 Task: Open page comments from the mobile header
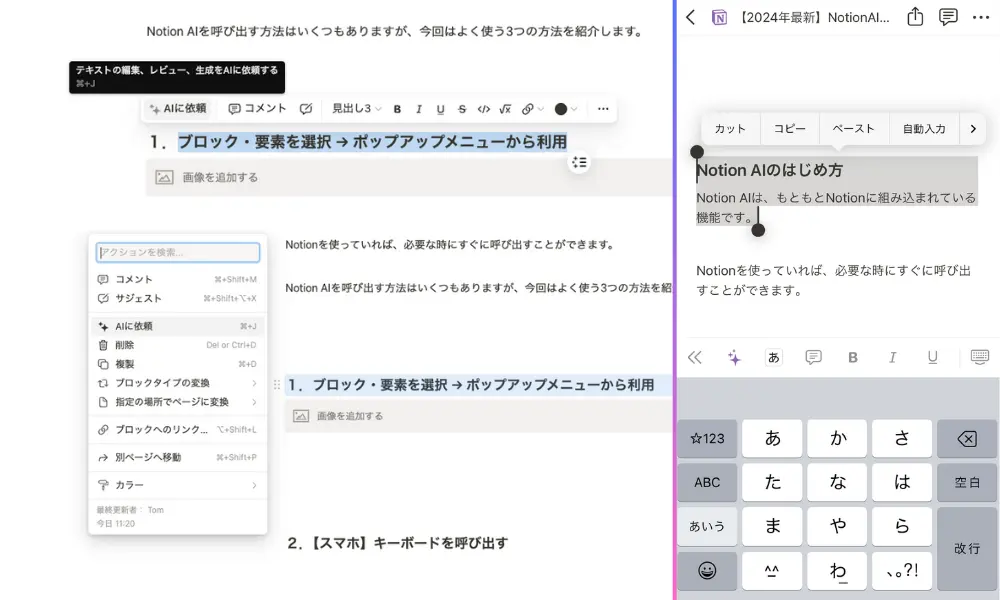point(948,17)
